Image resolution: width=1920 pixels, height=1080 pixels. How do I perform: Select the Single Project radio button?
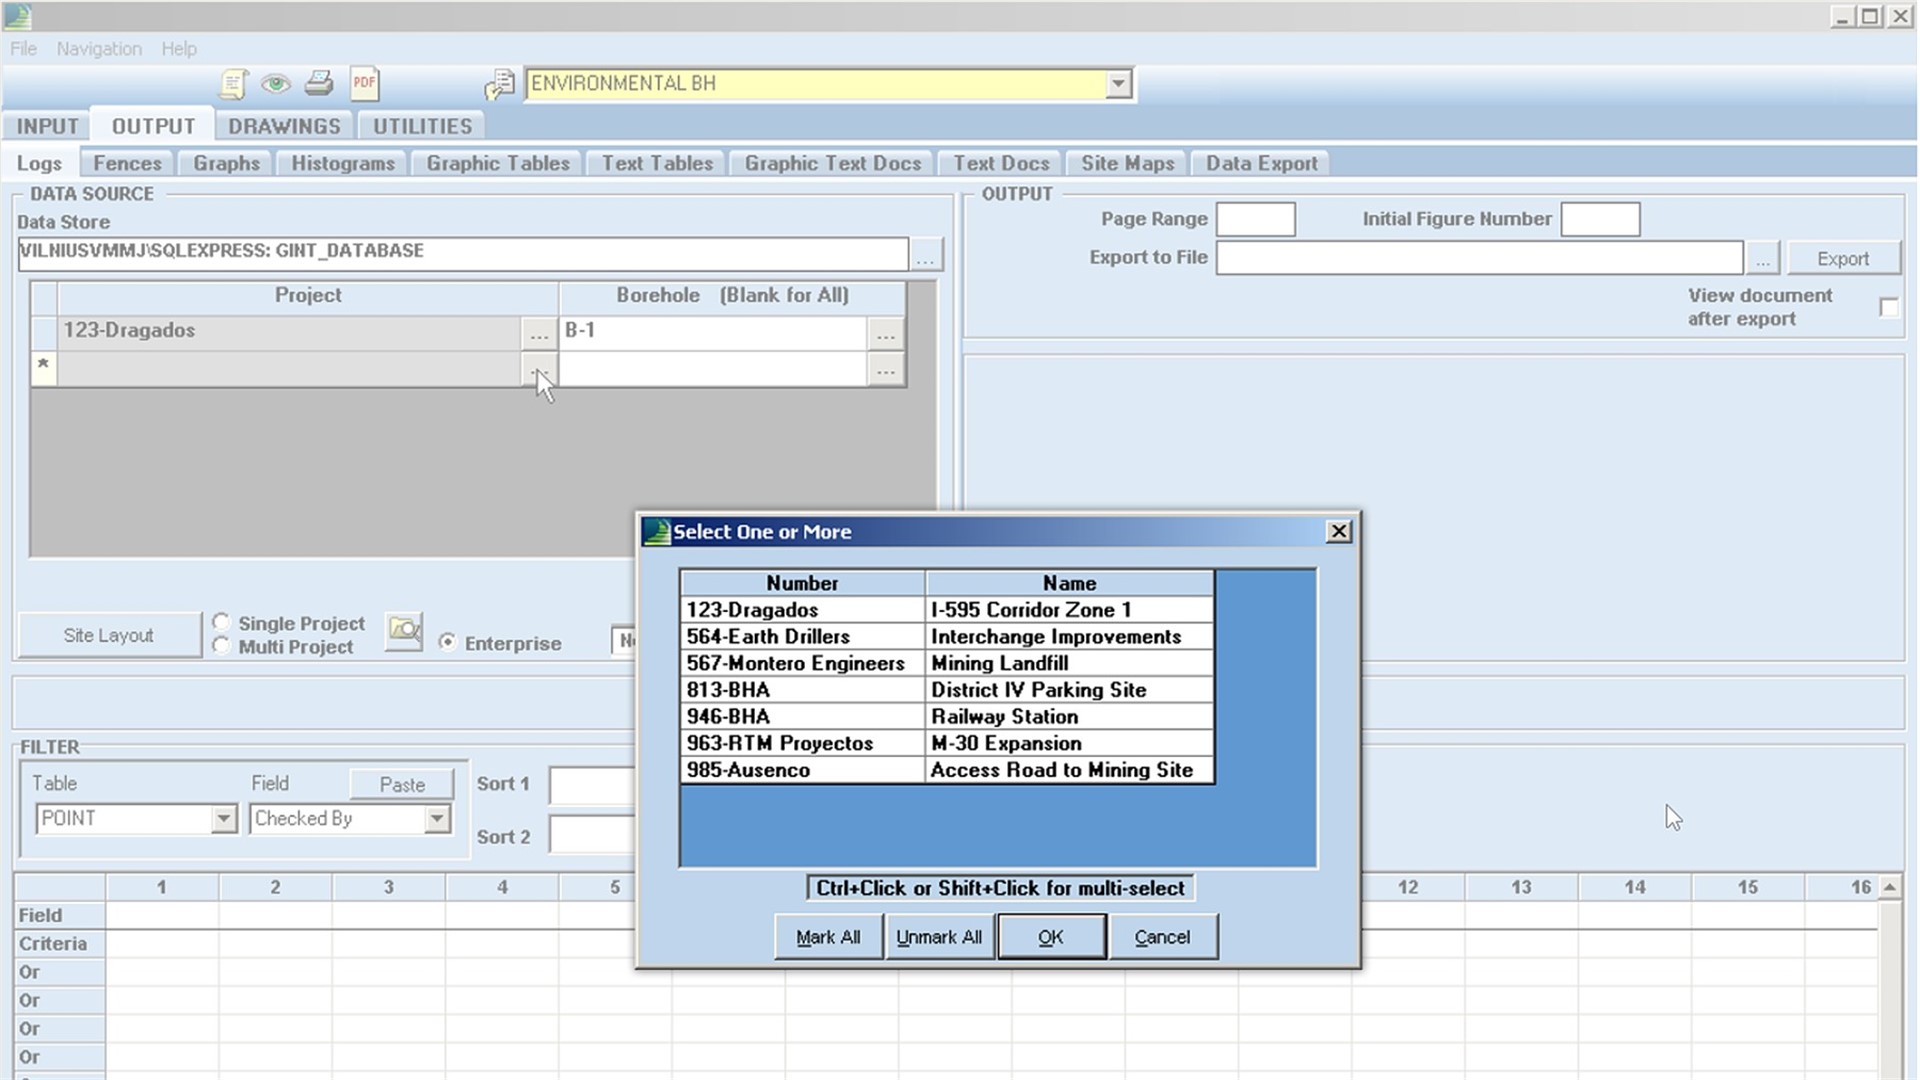click(222, 622)
